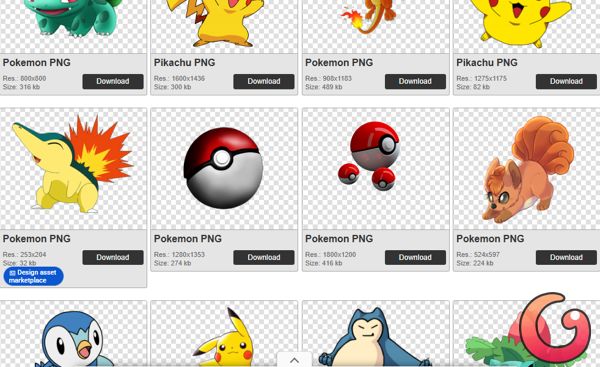Select the 'Res.: 1280x1353' text

coord(179,254)
